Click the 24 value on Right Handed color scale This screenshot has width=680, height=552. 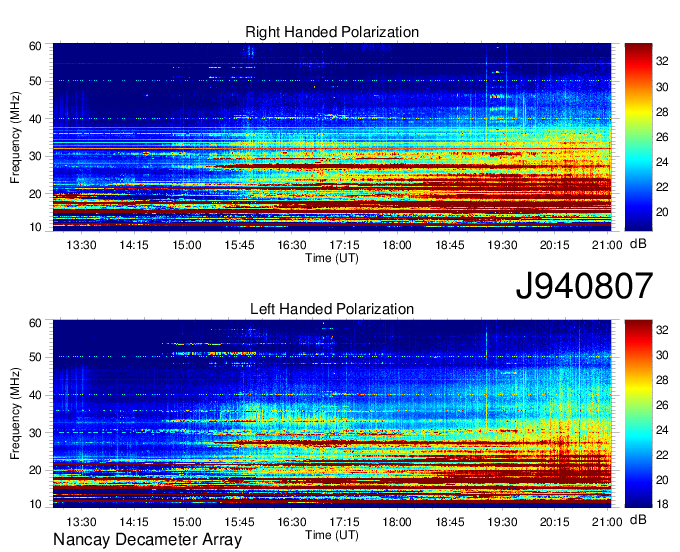tap(662, 162)
